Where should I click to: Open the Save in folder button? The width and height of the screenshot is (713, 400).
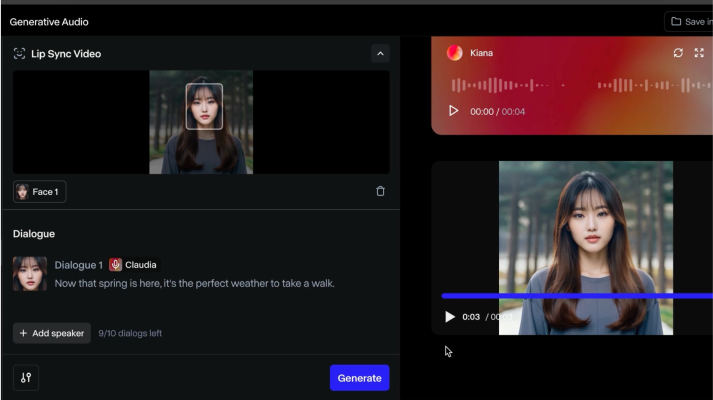pyautogui.click(x=690, y=21)
